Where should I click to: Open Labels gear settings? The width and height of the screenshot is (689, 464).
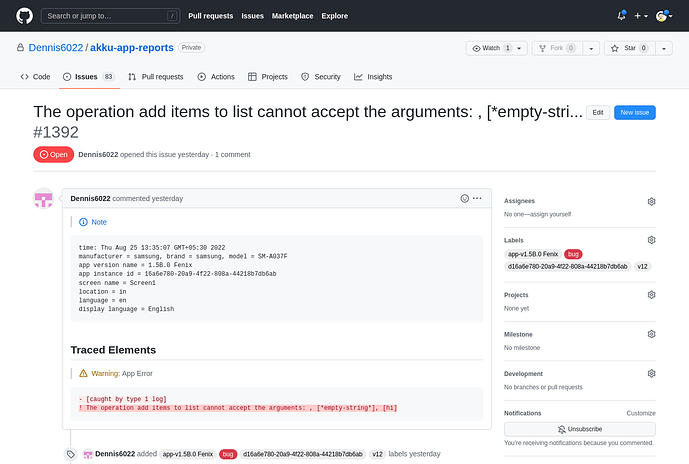(x=651, y=240)
